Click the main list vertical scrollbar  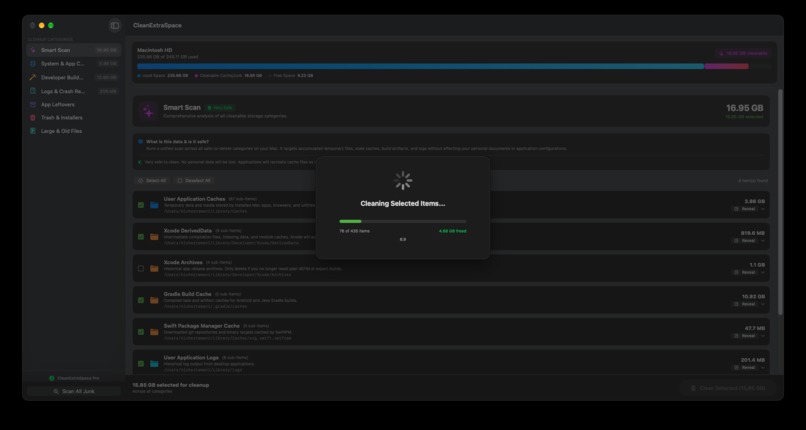(x=780, y=202)
